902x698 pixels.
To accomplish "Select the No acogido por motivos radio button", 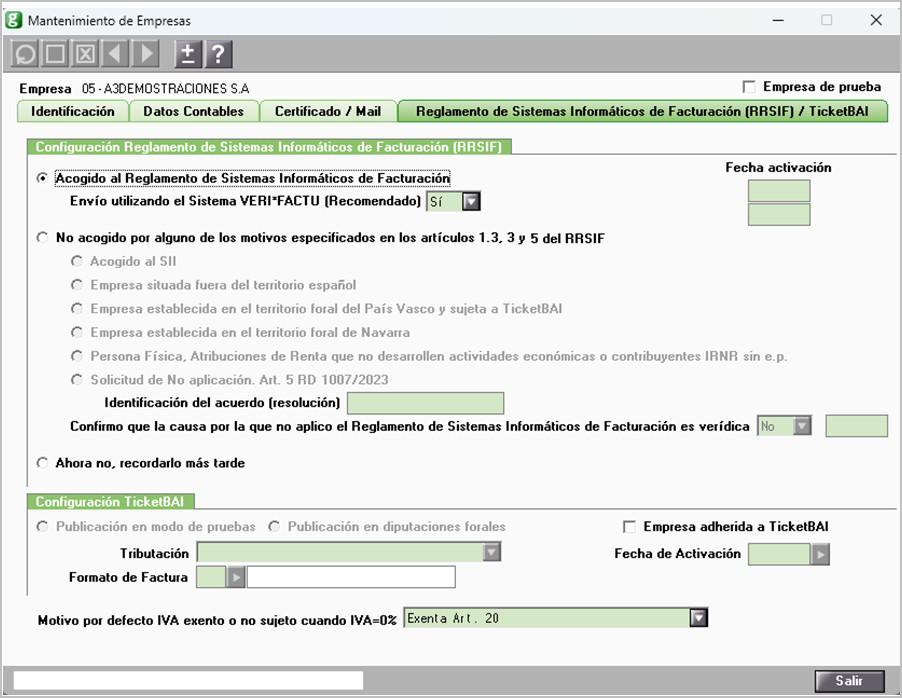I will pos(42,238).
